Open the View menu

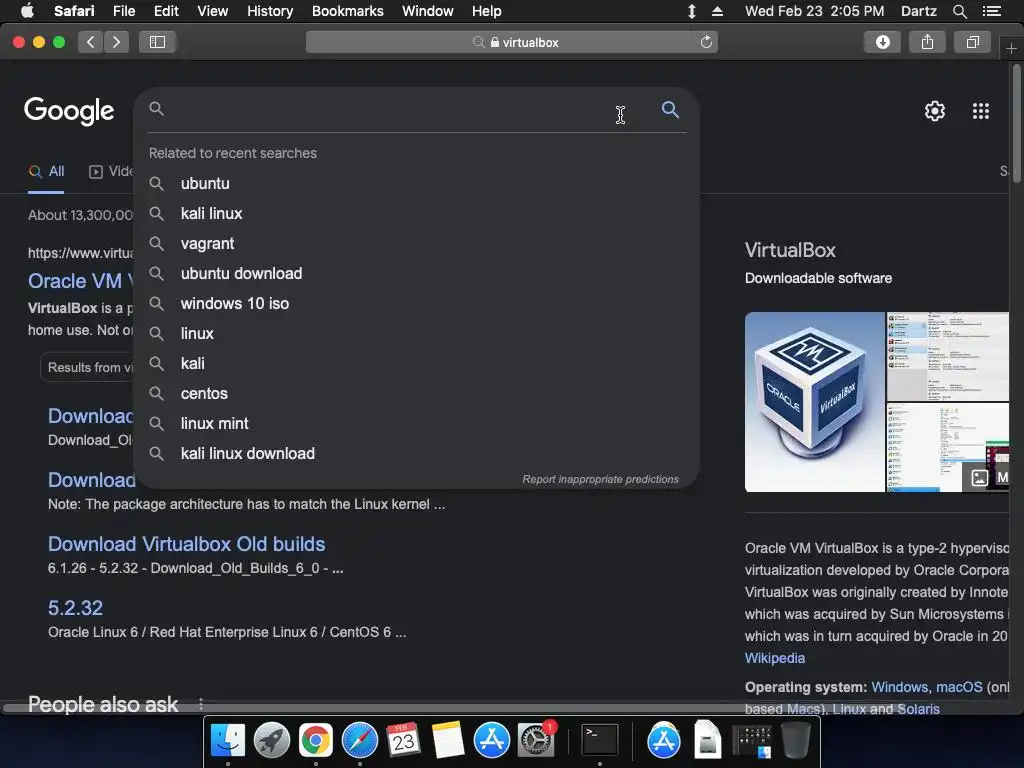click(212, 11)
